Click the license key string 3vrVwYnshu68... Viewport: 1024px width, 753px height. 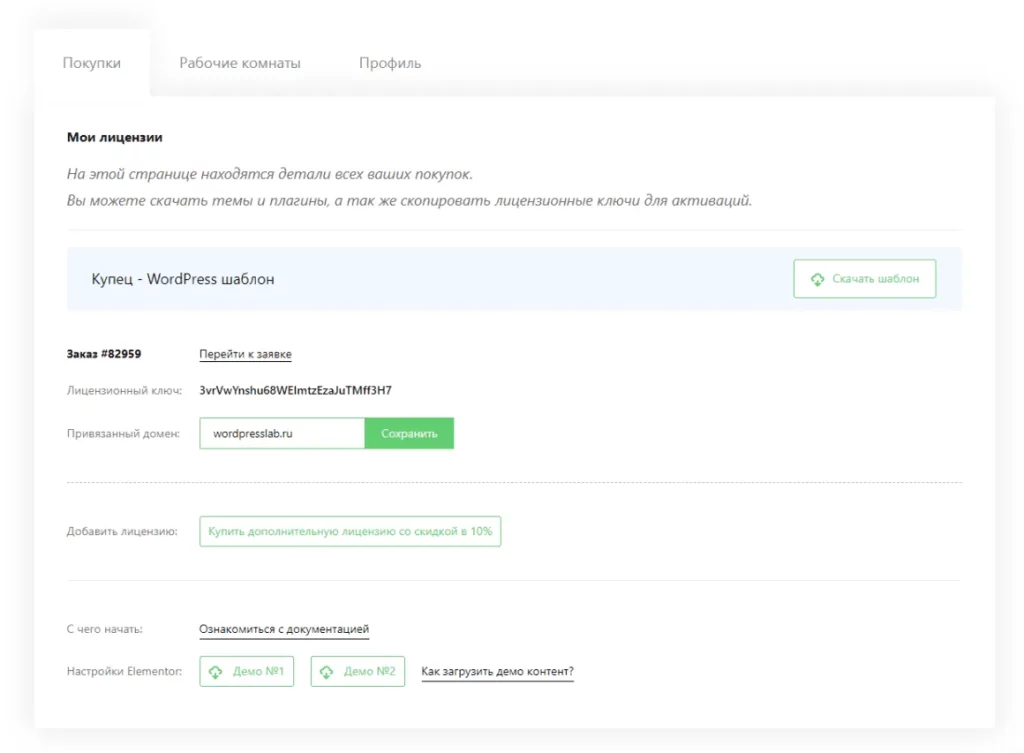295,390
